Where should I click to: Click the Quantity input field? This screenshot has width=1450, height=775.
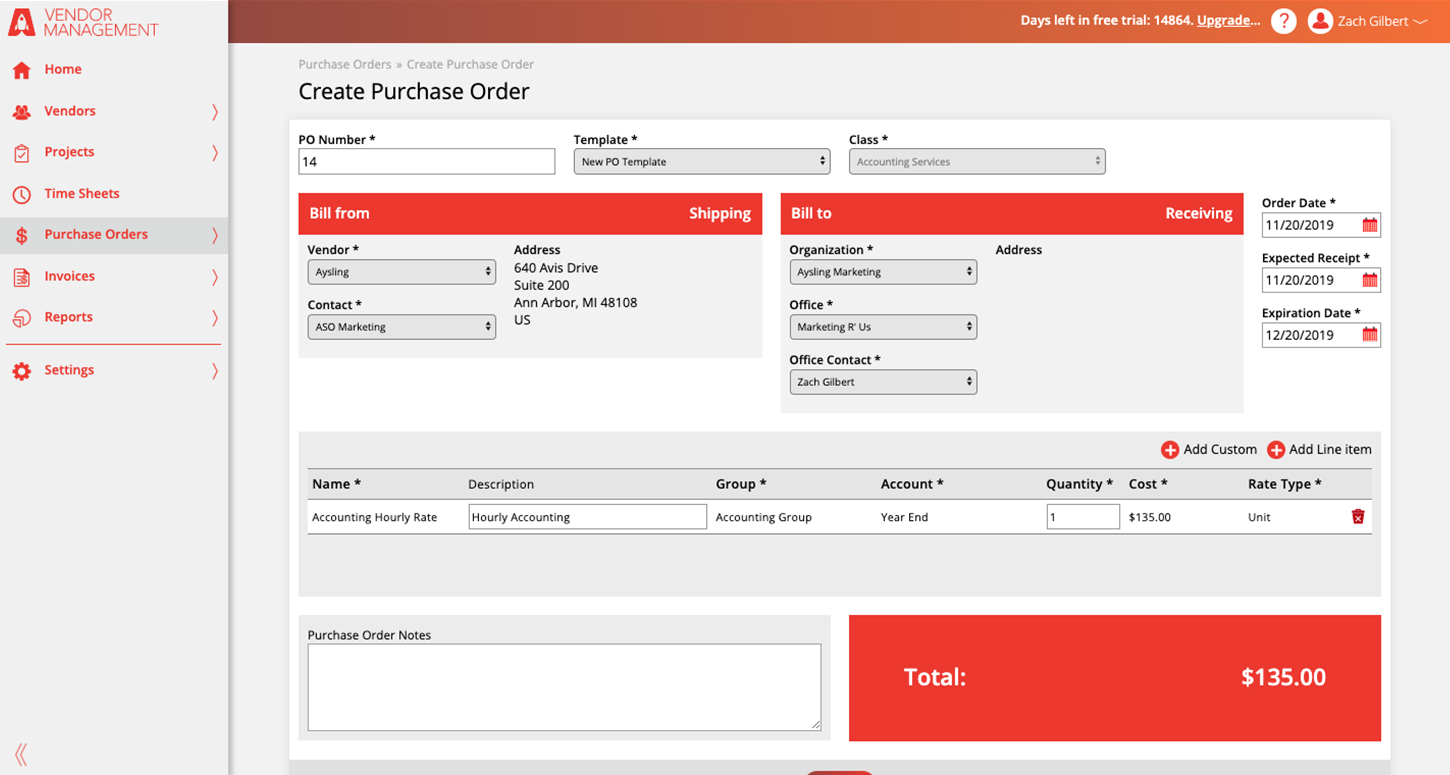tap(1083, 517)
